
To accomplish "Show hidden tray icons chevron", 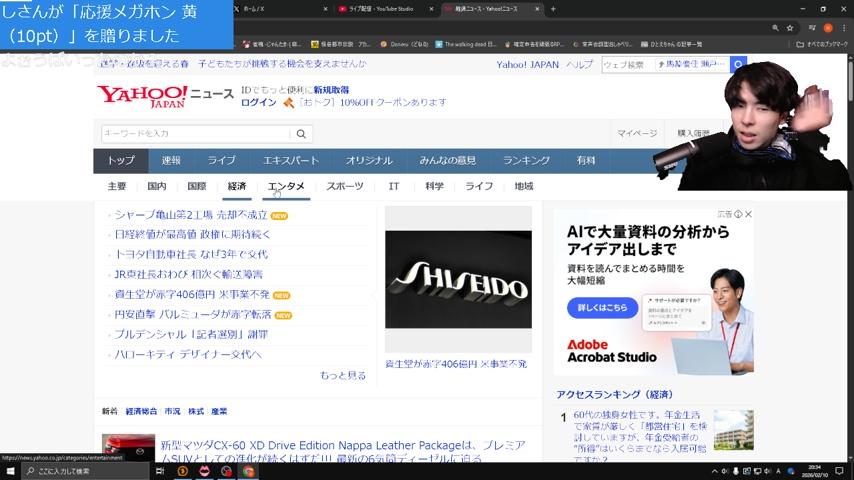I will tap(715, 471).
